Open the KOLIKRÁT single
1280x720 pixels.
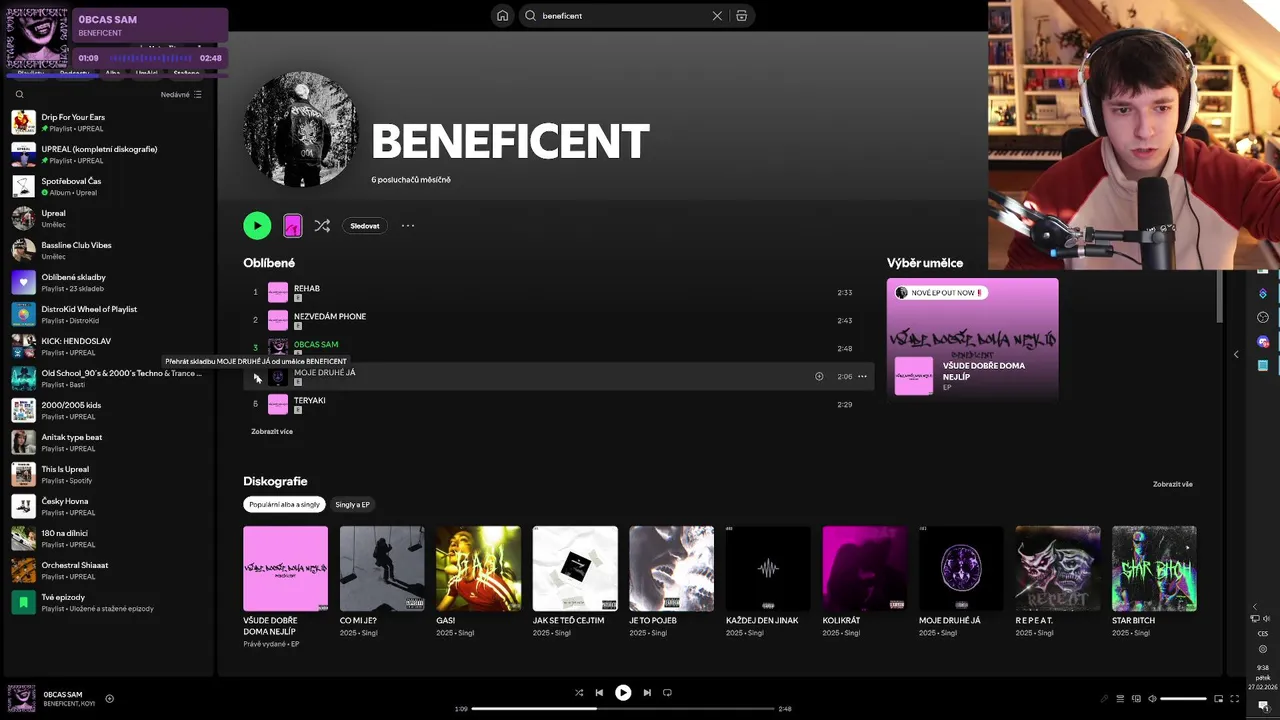tap(864, 569)
